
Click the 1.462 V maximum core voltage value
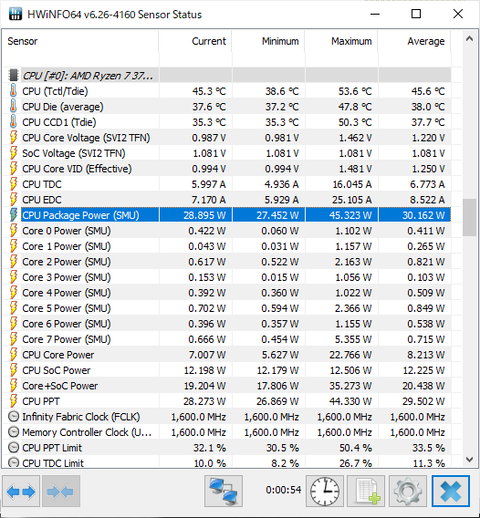pyautogui.click(x=355, y=138)
